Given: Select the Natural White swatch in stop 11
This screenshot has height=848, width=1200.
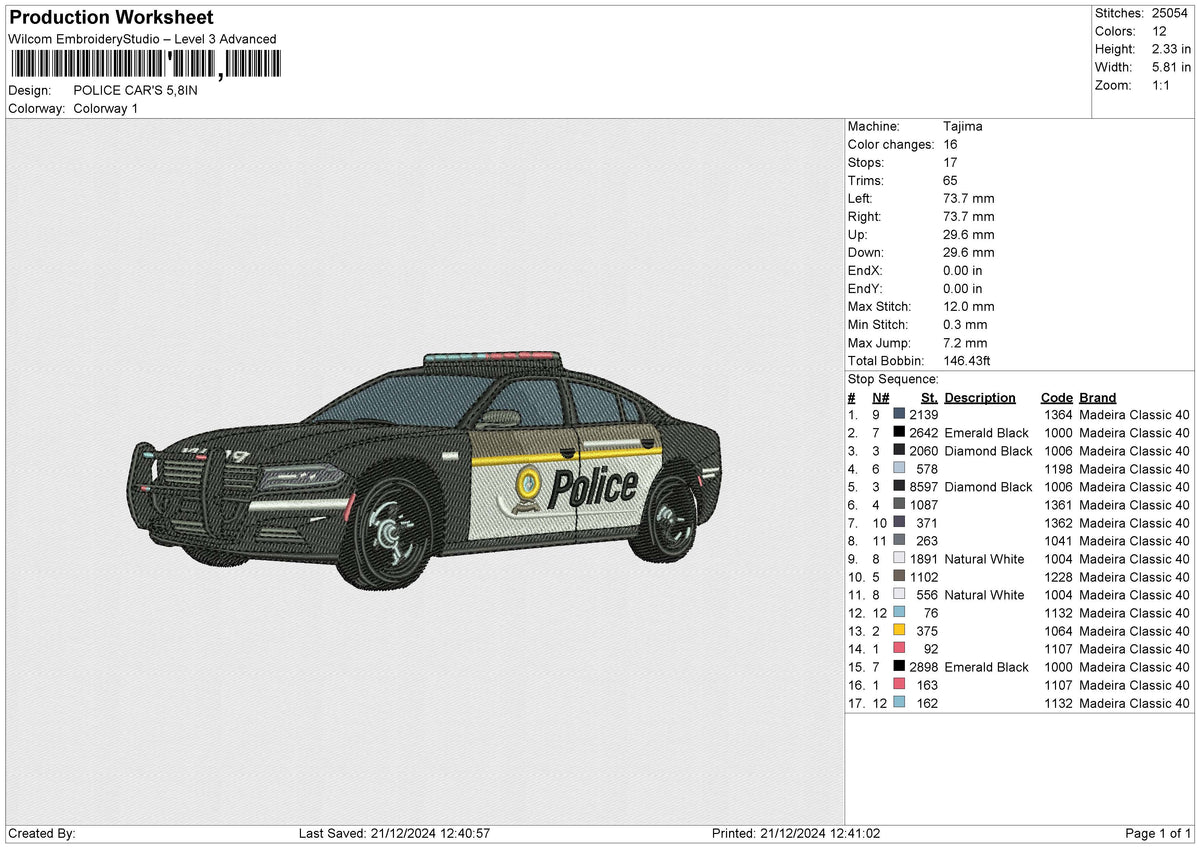Looking at the screenshot, I should 899,594.
